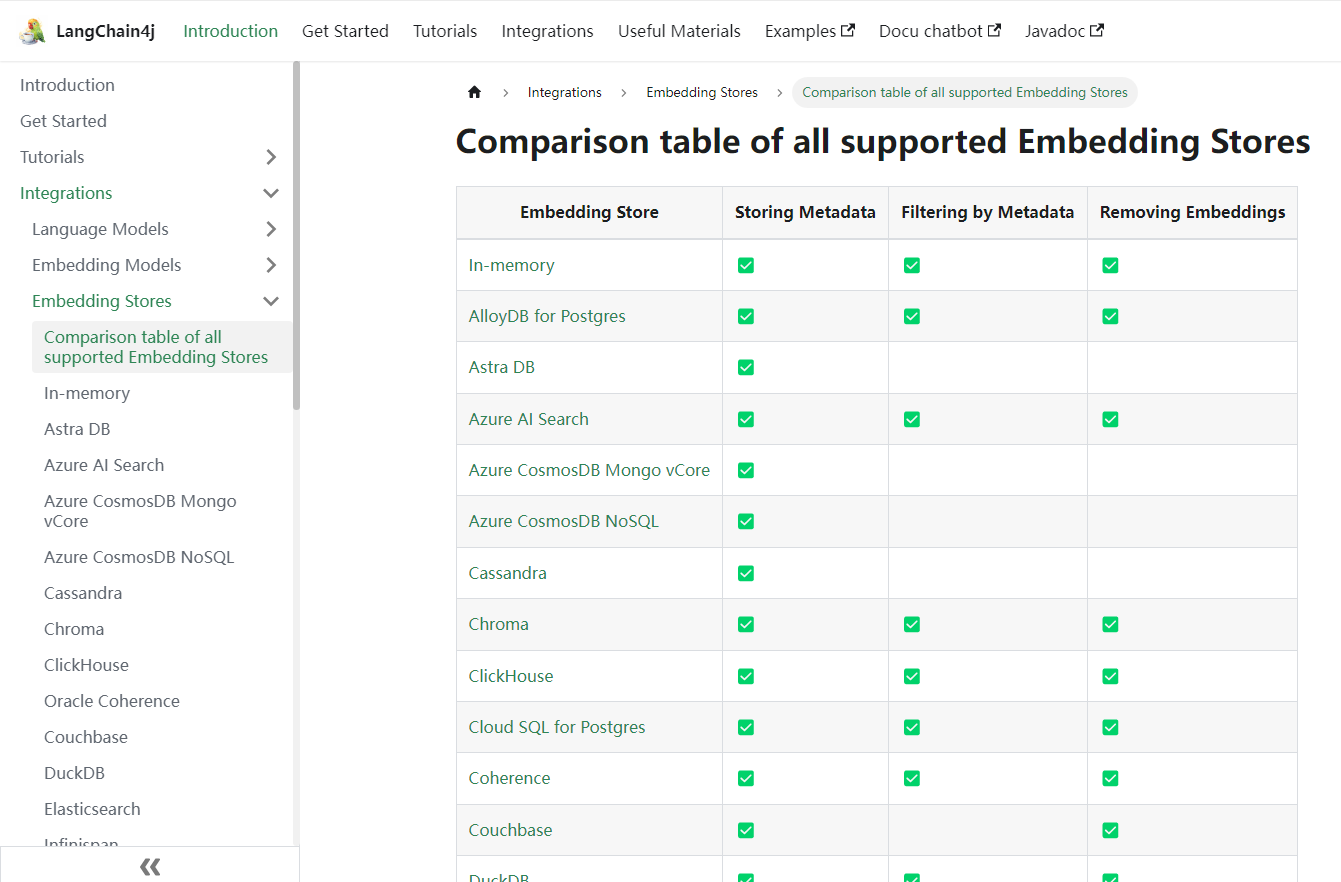Click Cassandra Storing Metadata check mark
Viewport: 1341px width, 882px height.
pyautogui.click(x=746, y=573)
